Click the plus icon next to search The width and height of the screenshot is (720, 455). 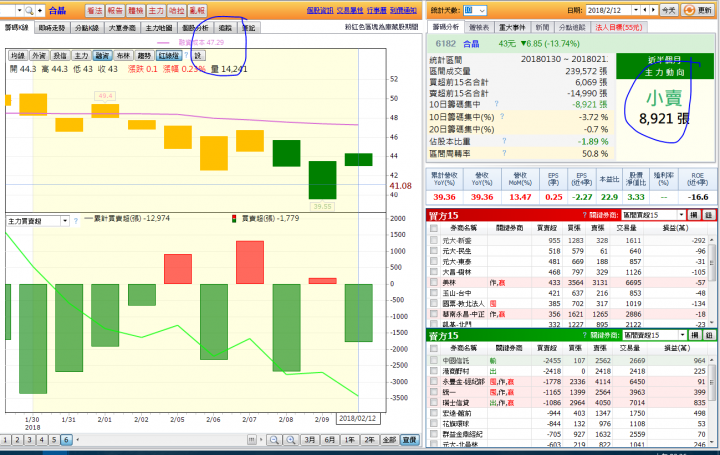click(x=40, y=10)
